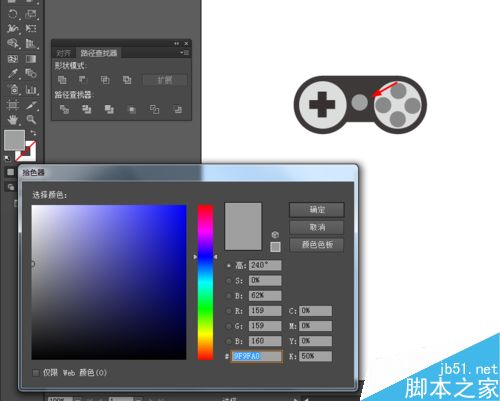500x401 pixels.
Task: Select the Column Graph tool
Action: (31, 89)
